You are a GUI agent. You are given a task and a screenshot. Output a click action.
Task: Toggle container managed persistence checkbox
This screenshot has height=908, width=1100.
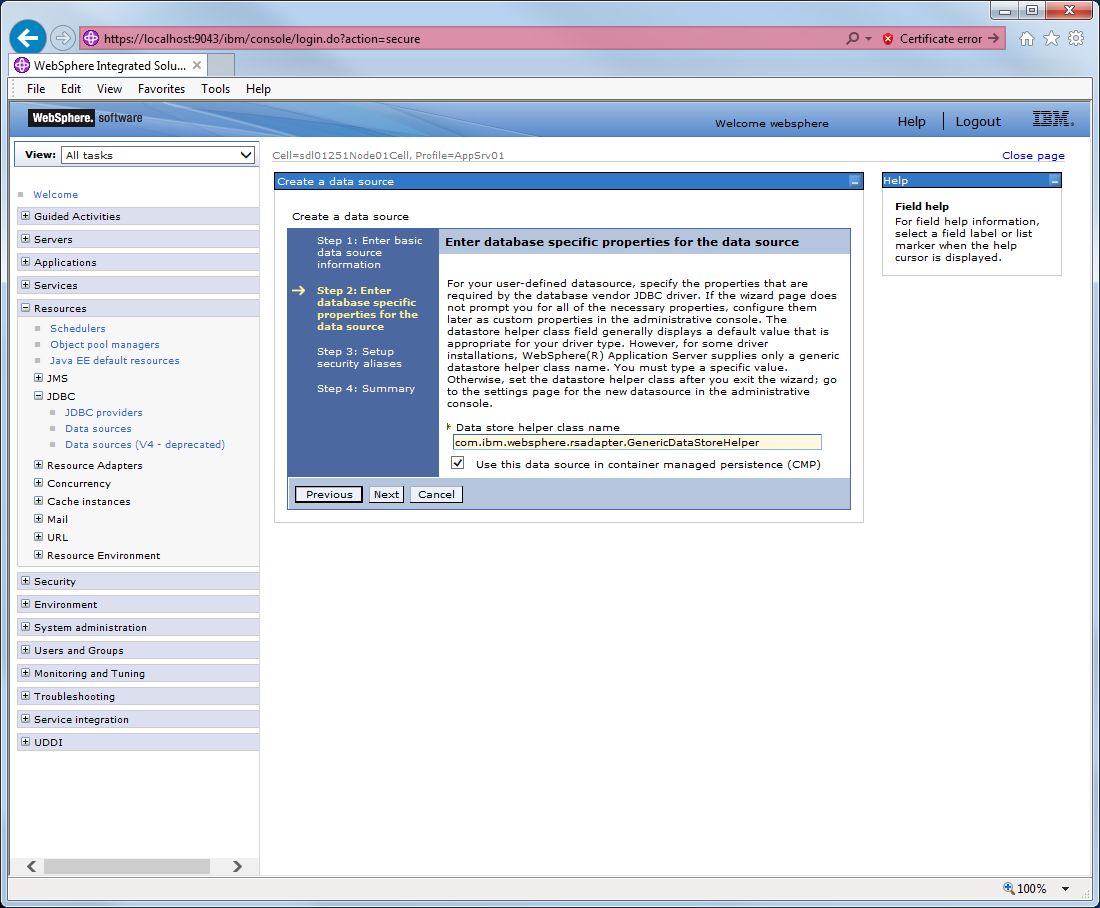[x=457, y=463]
